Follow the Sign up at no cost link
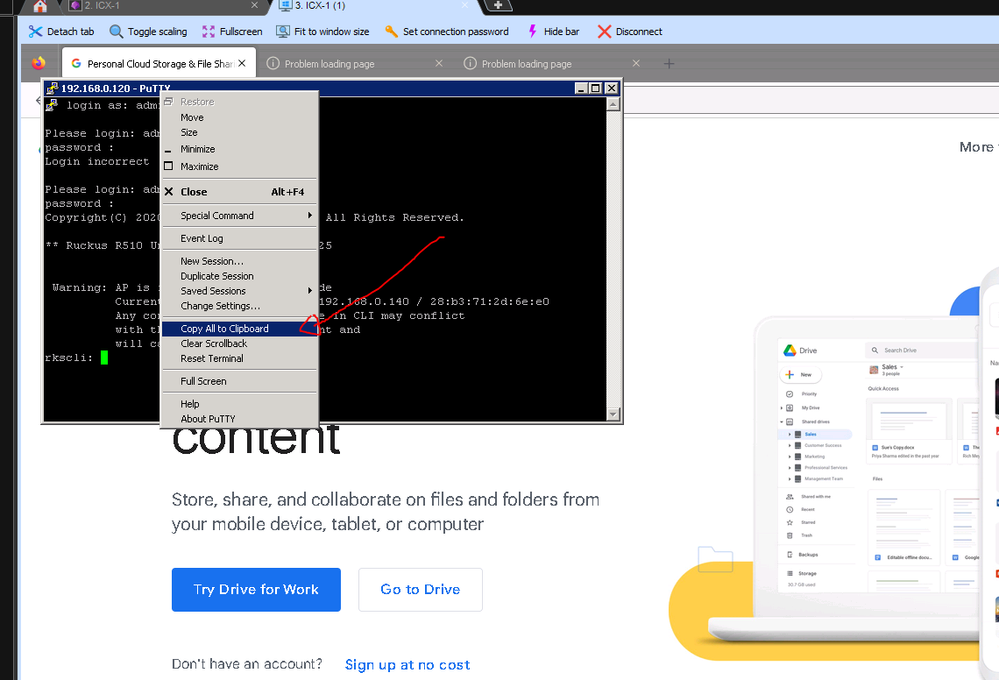Screen dimensions: 999x680 click(407, 665)
